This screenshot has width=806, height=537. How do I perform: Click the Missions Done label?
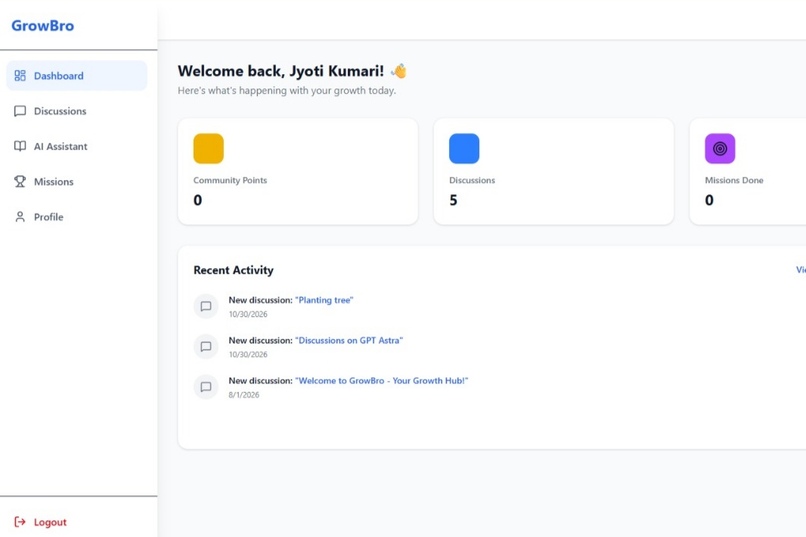734,180
